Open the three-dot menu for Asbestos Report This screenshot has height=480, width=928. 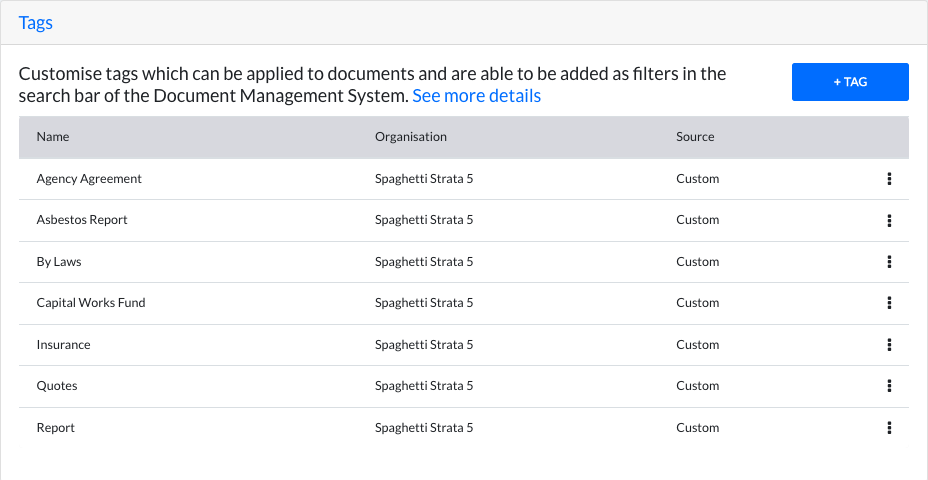[889, 220]
